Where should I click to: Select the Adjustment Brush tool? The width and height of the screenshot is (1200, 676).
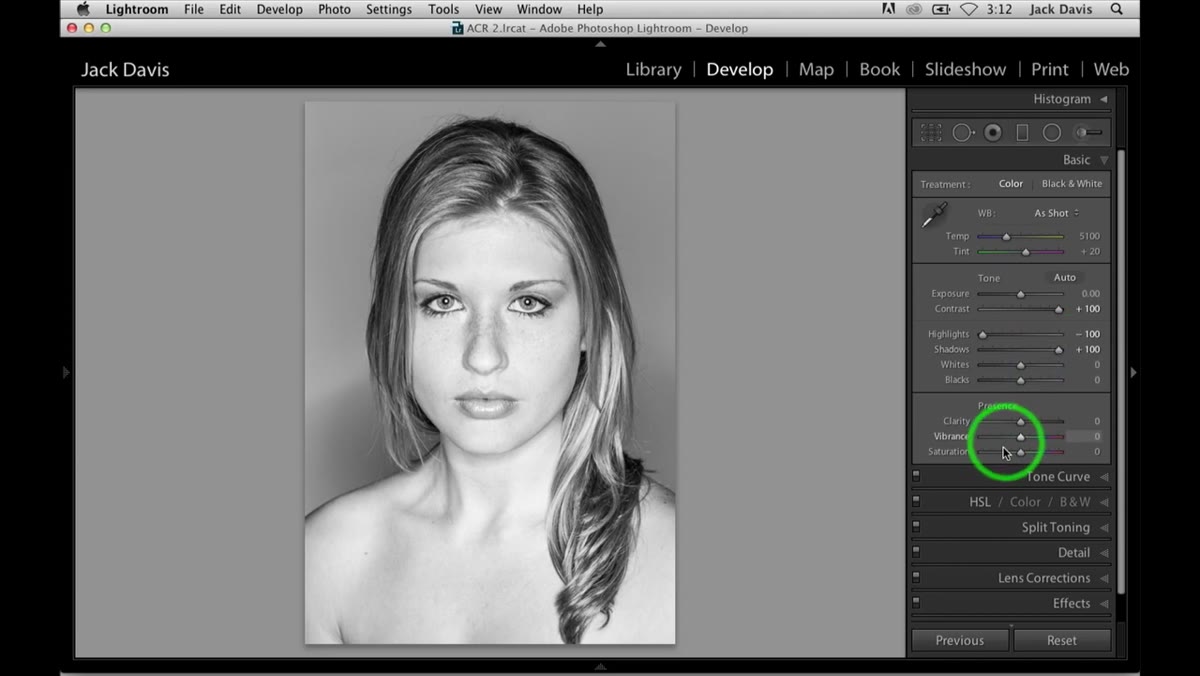(x=1088, y=132)
